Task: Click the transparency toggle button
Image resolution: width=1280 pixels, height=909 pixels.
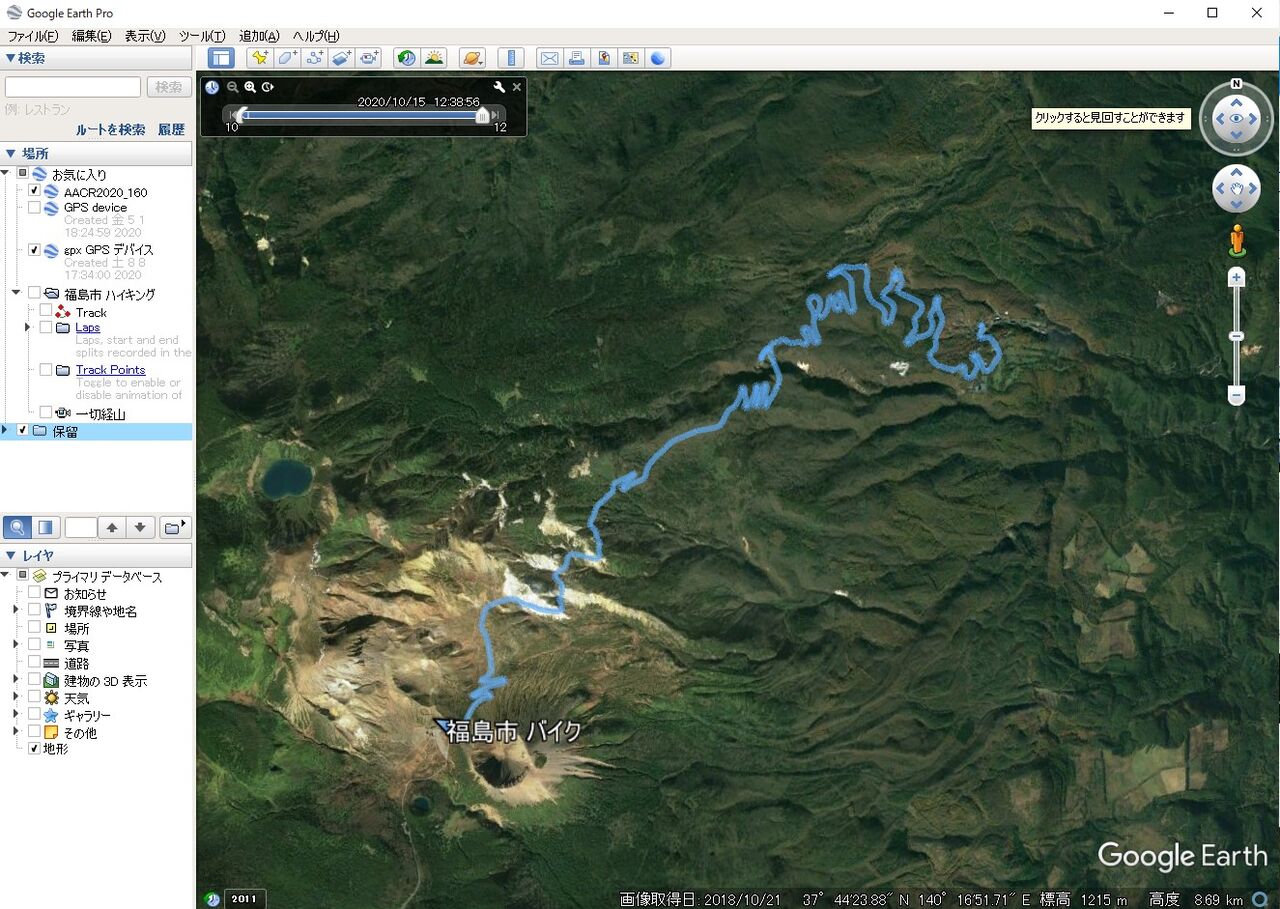Action: coord(45,527)
